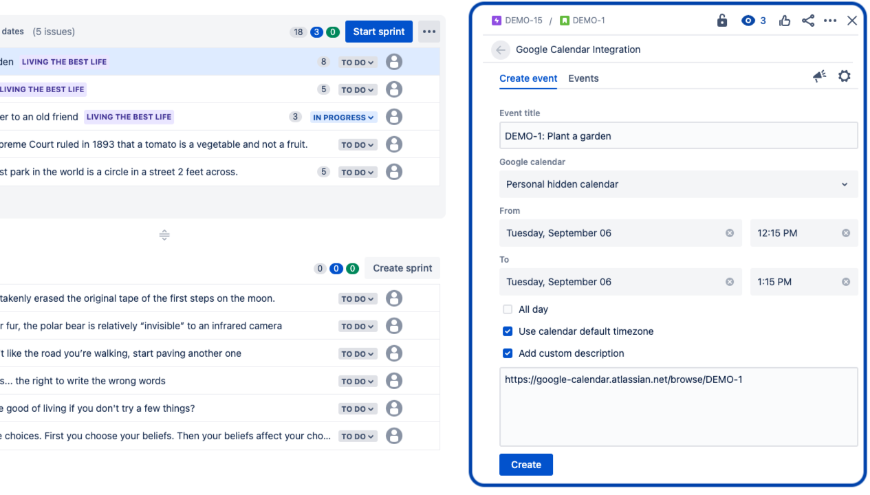Image resolution: width=870 pixels, height=495 pixels.
Task: Click the Event title input field
Action: (x=678, y=136)
